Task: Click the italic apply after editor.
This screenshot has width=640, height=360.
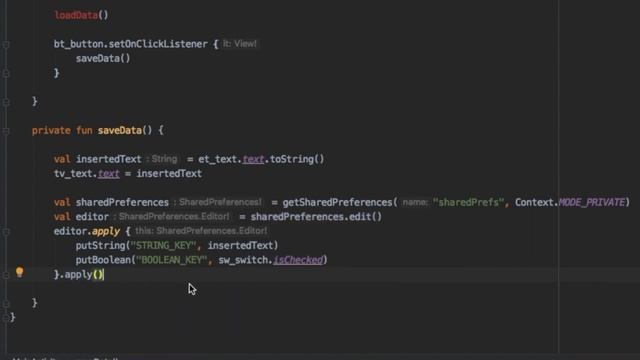Action: pyautogui.click(x=106, y=231)
